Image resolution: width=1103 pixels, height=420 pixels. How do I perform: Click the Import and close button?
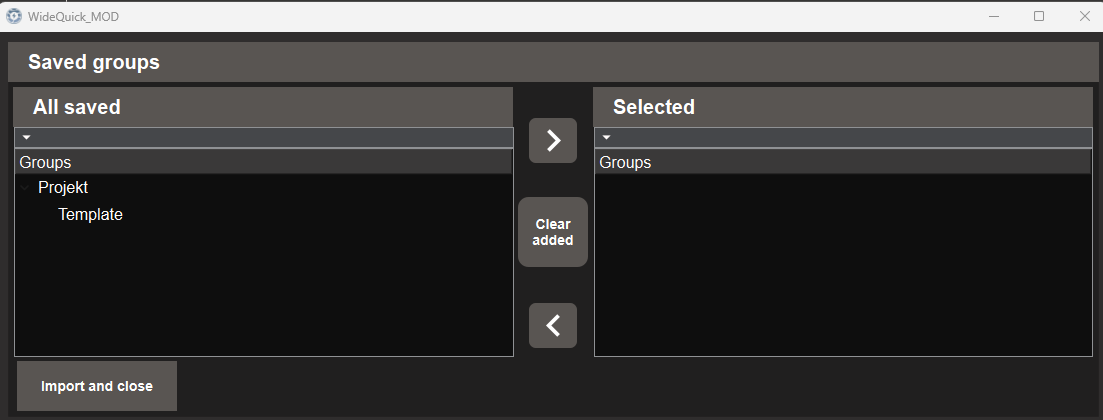pyautogui.click(x=97, y=386)
